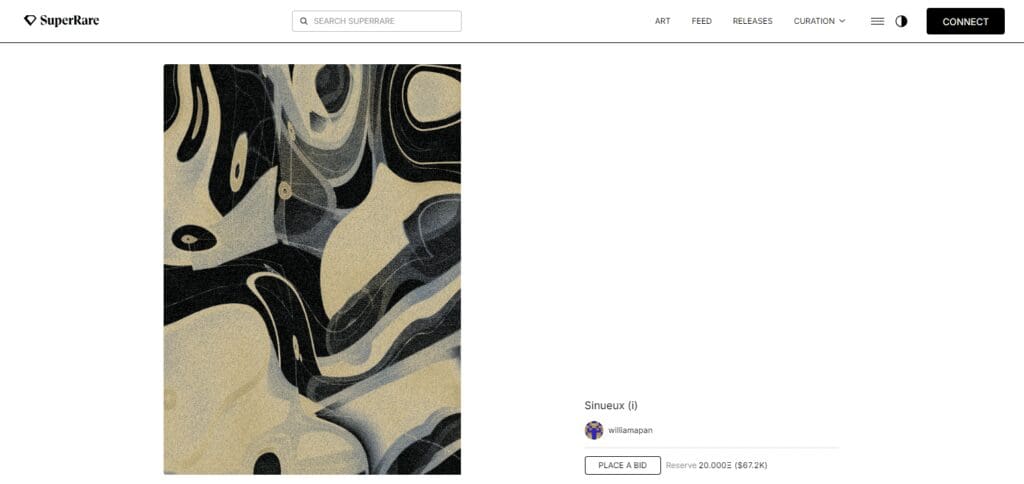1024x484 pixels.
Task: Expand the CURATION dropdown menu
Action: tap(819, 21)
